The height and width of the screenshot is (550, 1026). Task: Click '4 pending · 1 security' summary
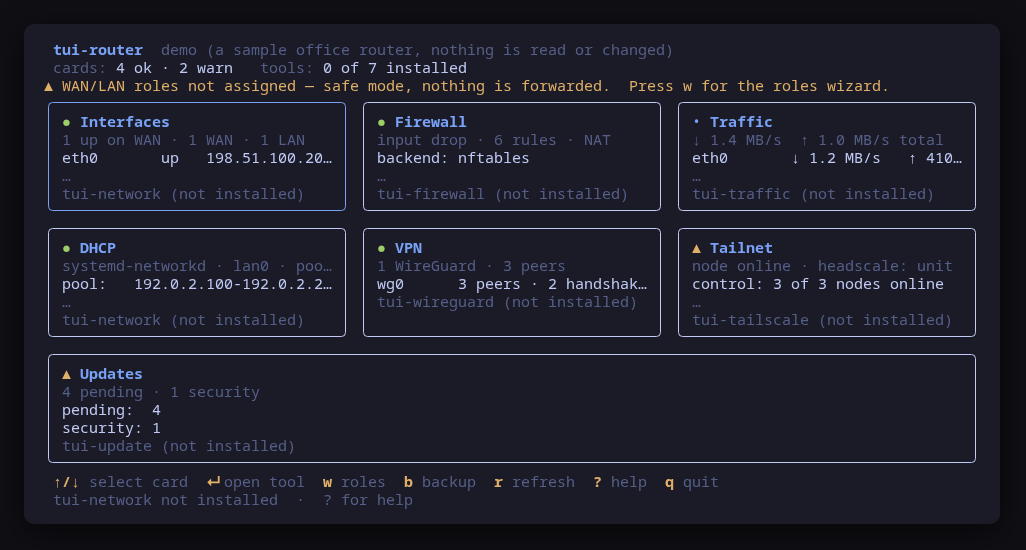pos(161,392)
